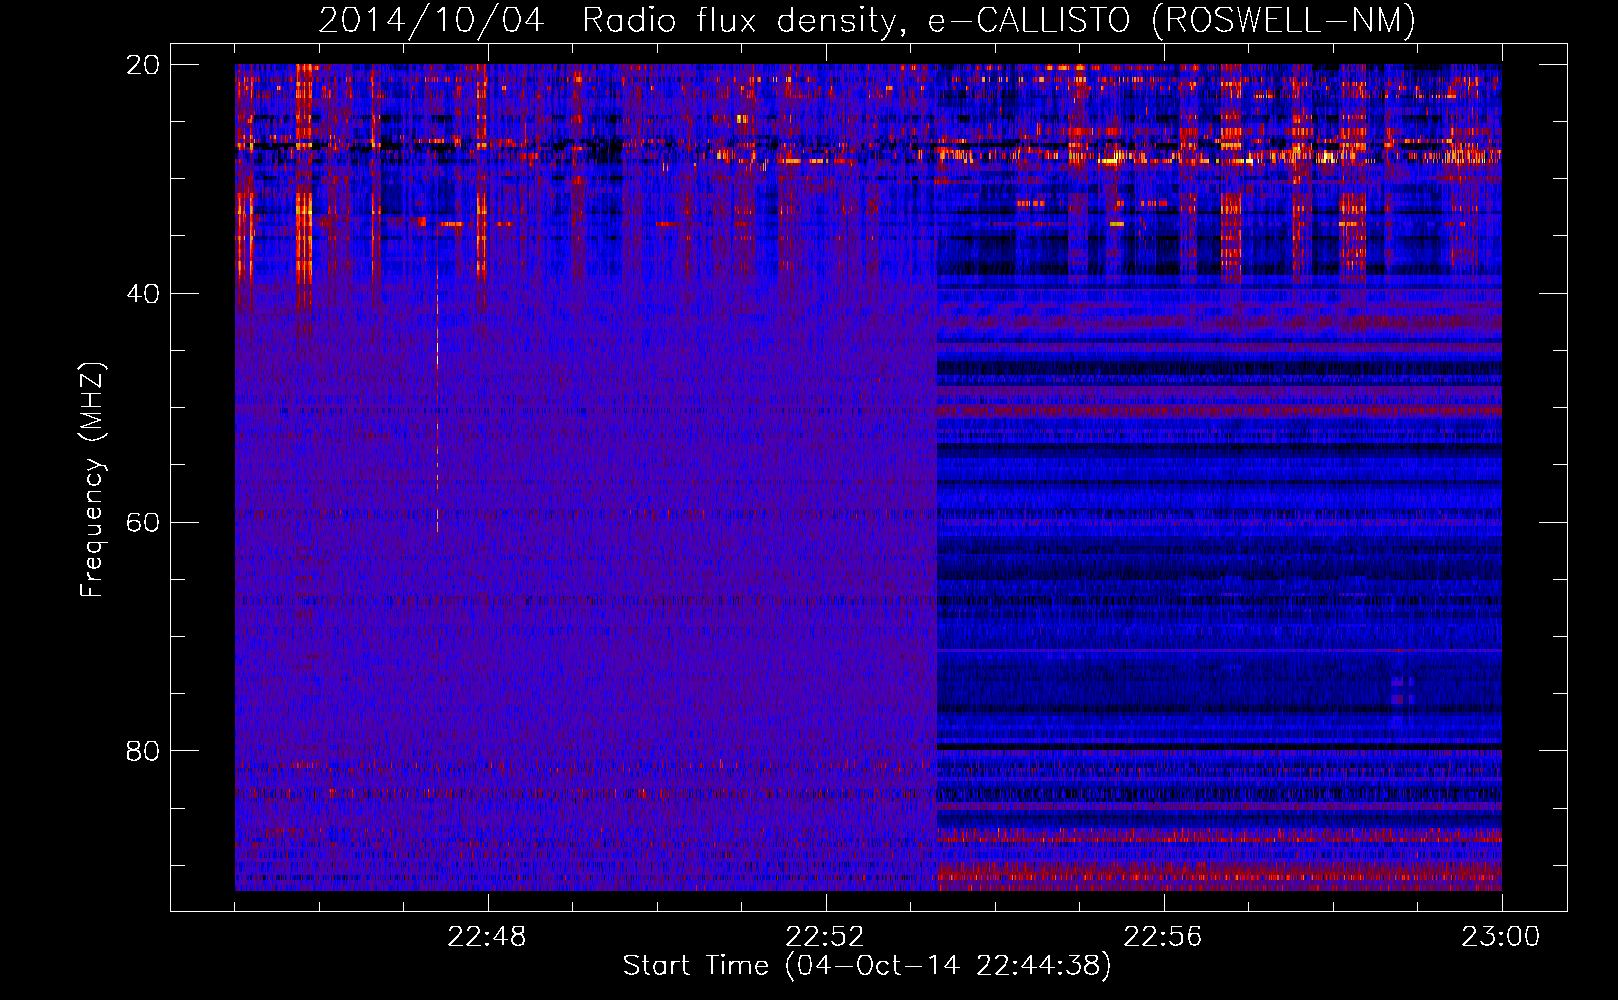Click the y-axis tick label 80
This screenshot has width=1618, height=1000.
pyautogui.click(x=143, y=751)
